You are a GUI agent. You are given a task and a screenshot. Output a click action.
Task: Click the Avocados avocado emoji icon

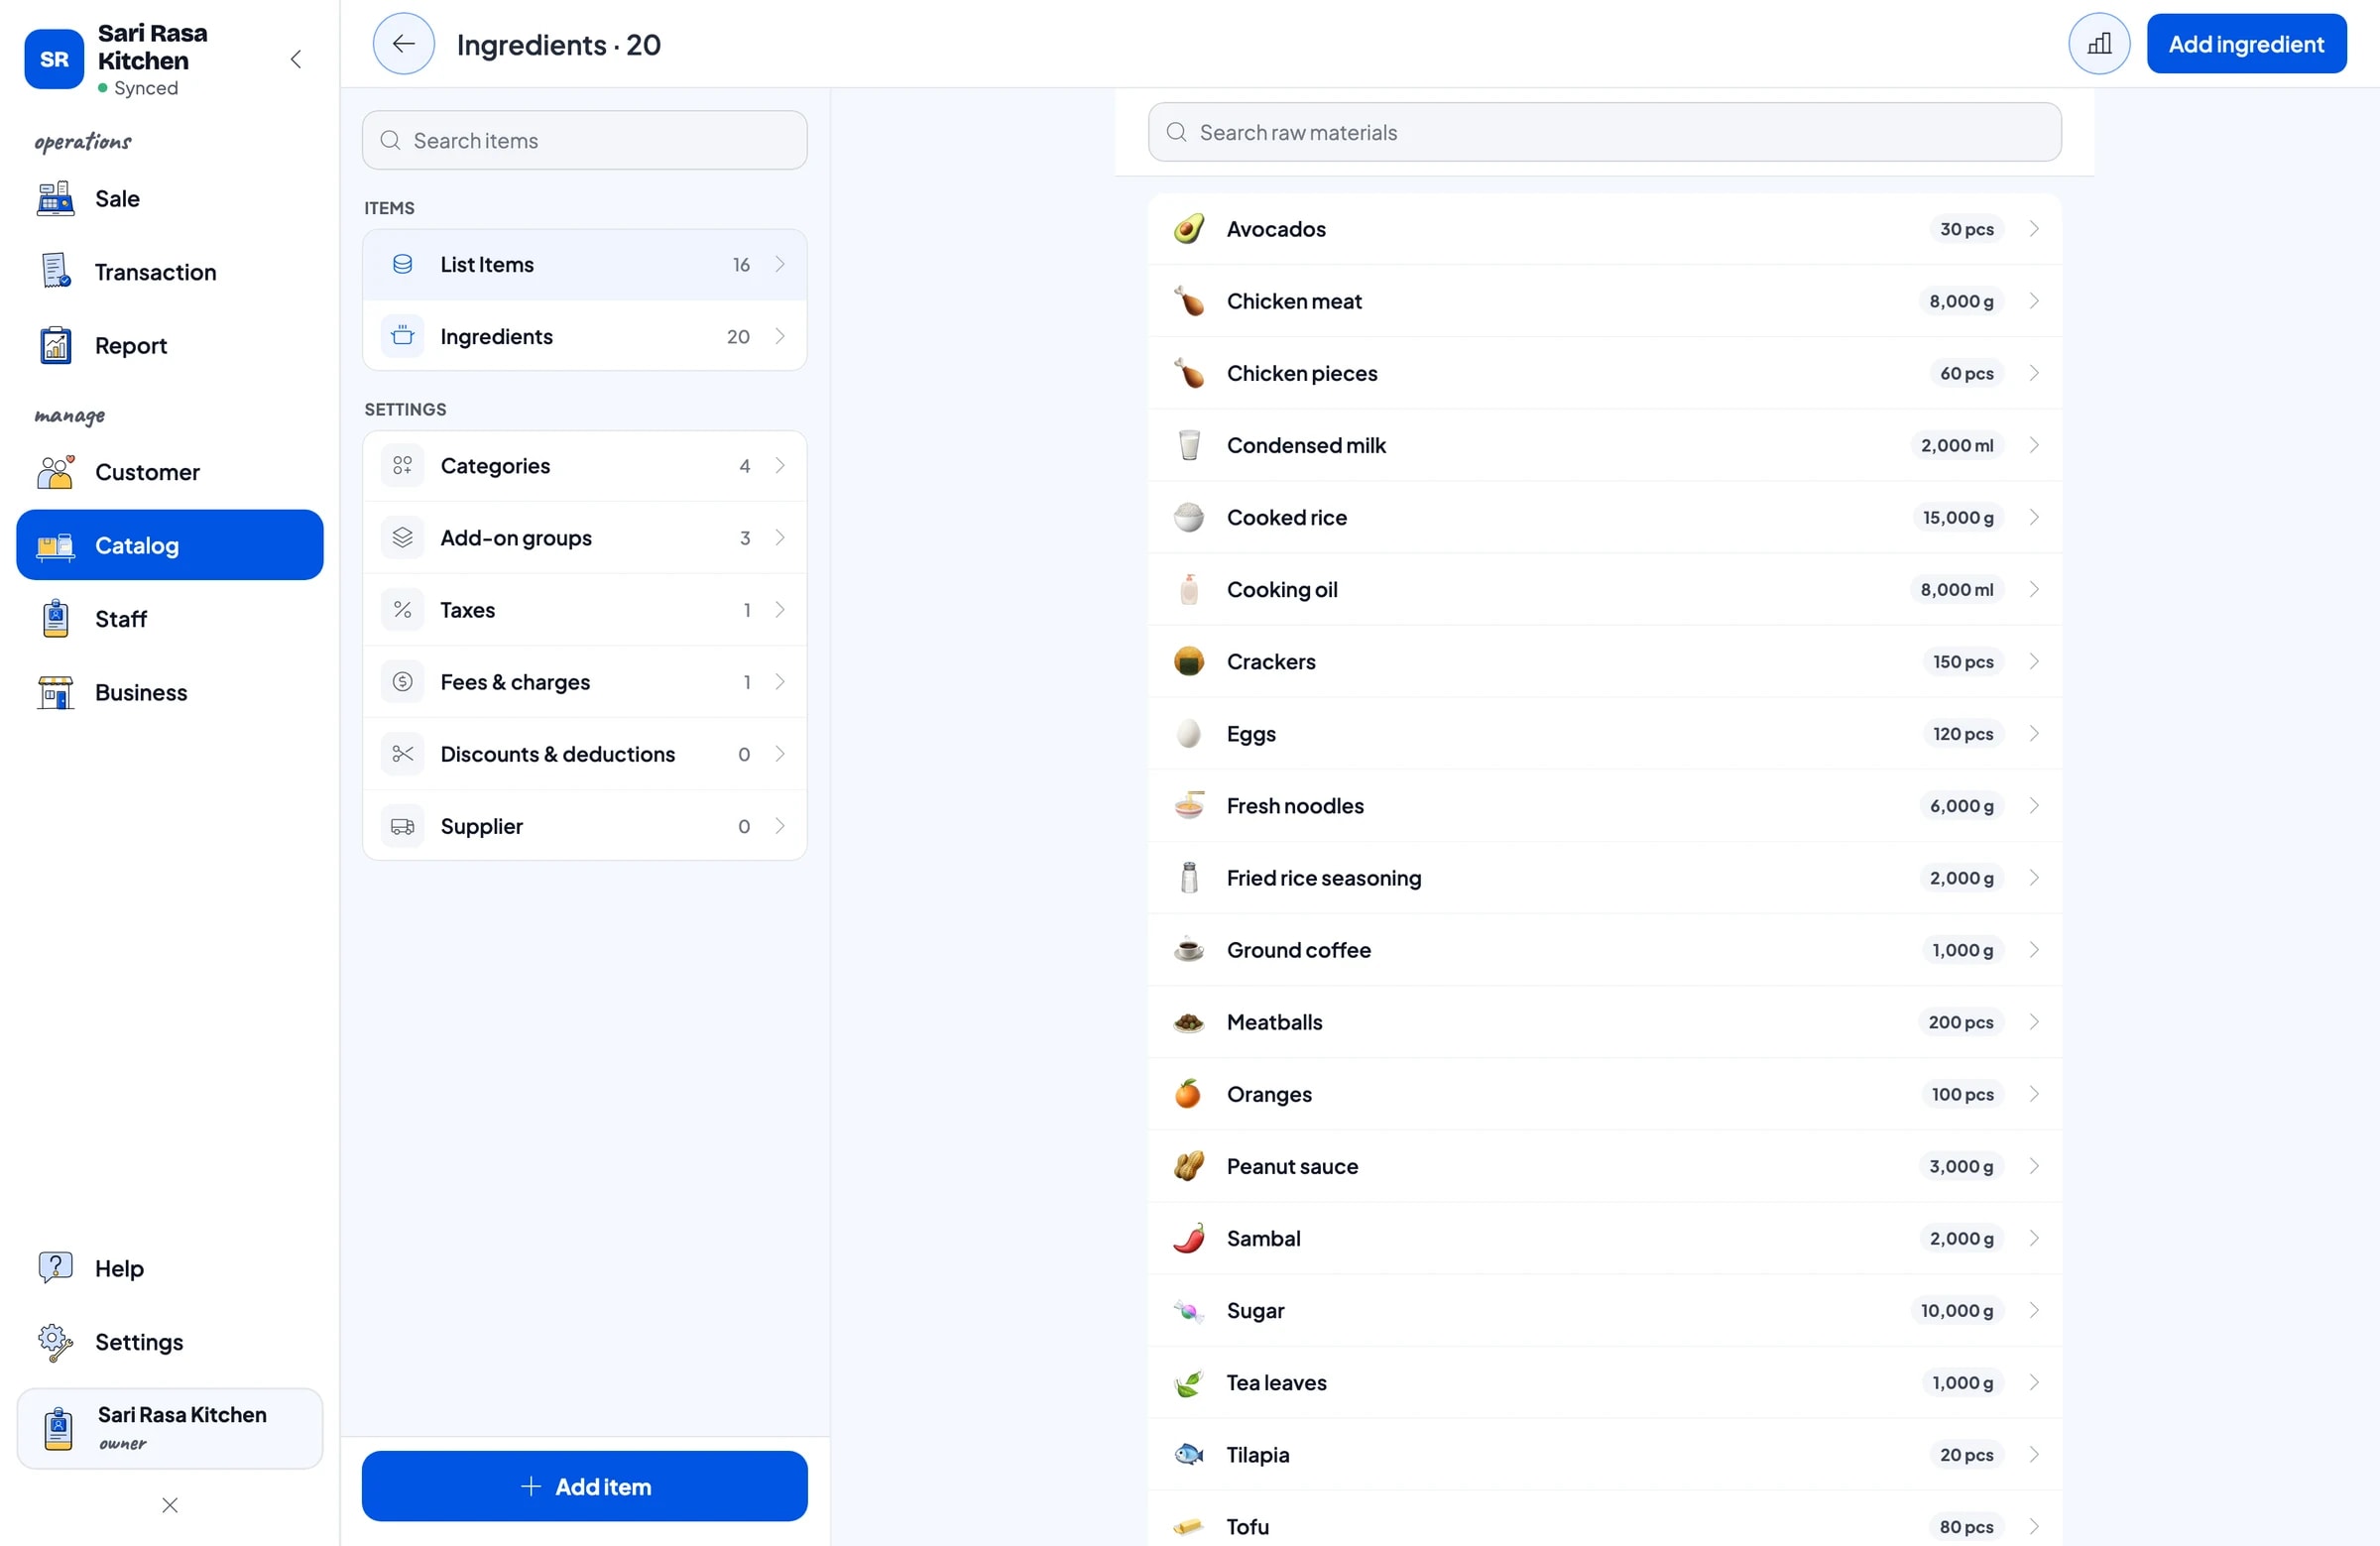coord(1188,229)
